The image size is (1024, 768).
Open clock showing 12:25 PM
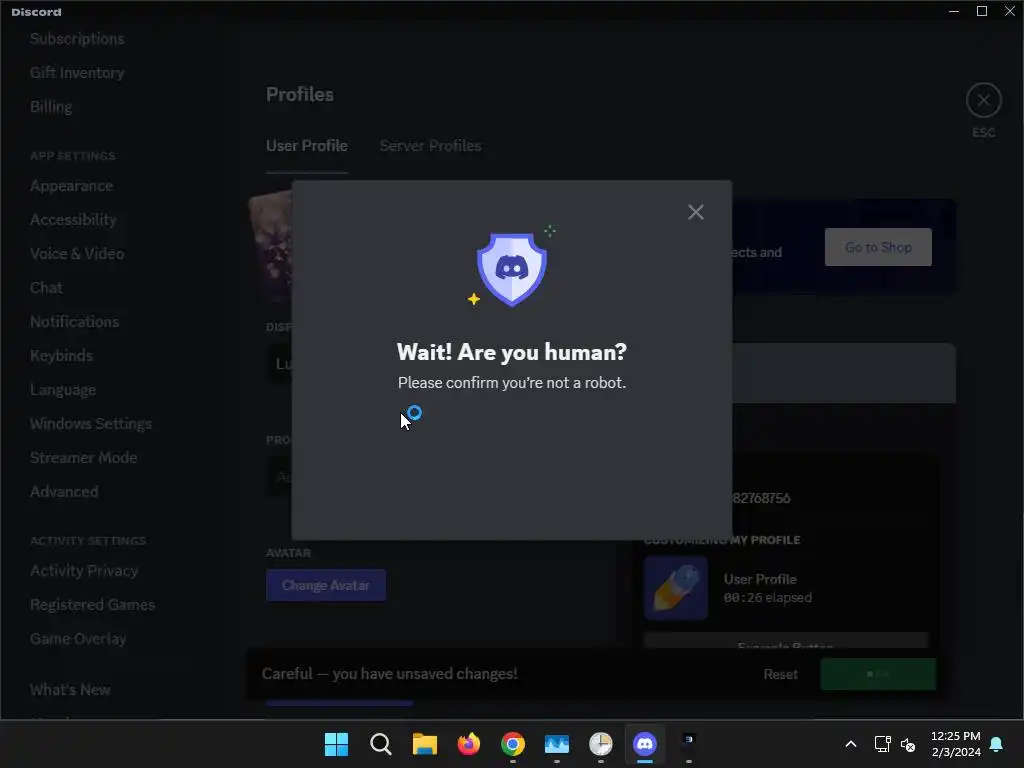click(955, 744)
